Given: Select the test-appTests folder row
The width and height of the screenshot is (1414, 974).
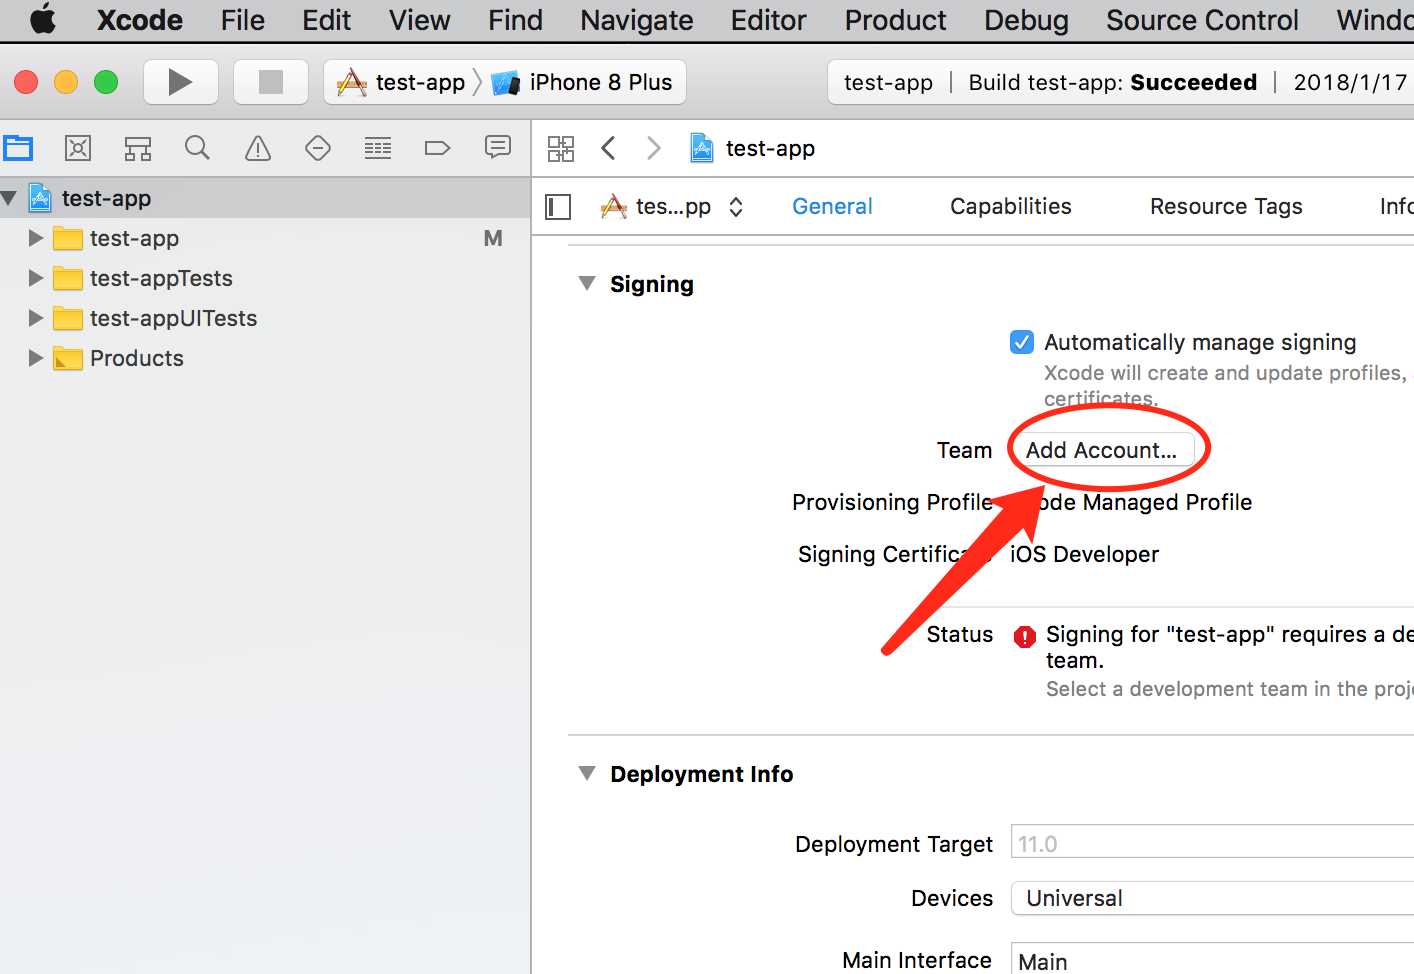Looking at the screenshot, I should [265, 278].
